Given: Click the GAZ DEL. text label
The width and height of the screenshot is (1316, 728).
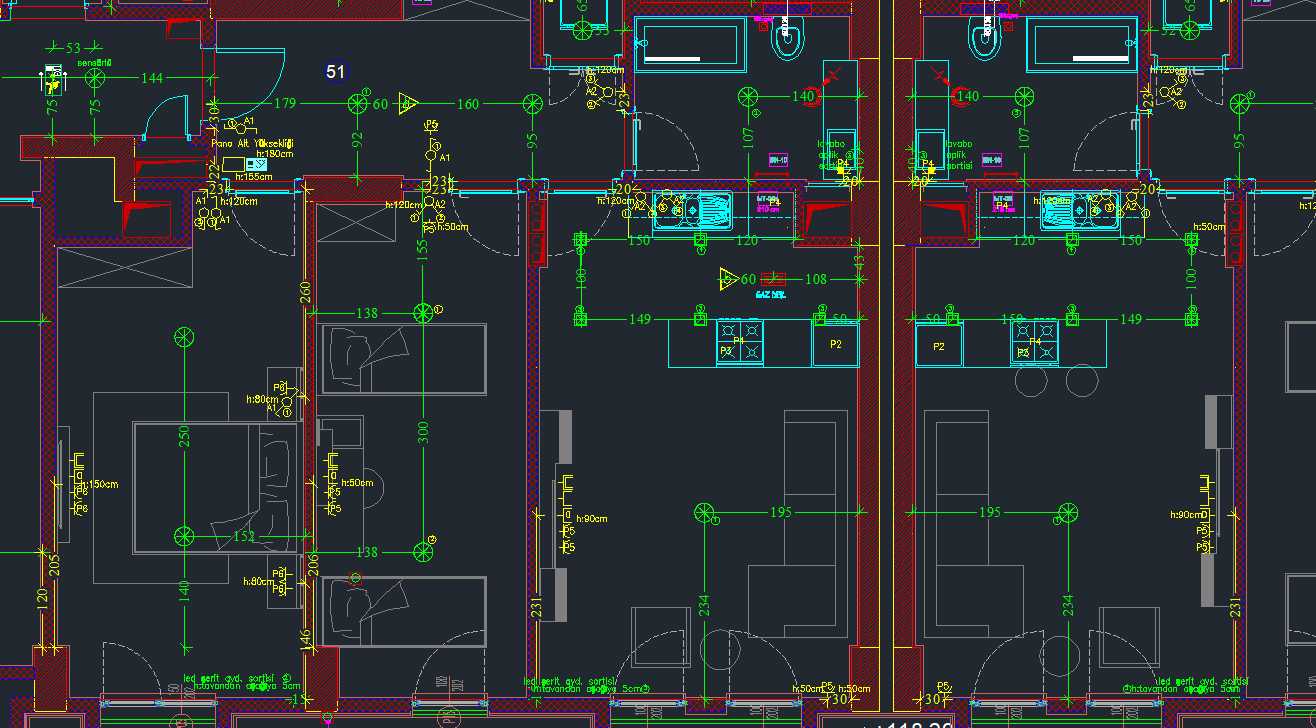Looking at the screenshot, I should 770,296.
